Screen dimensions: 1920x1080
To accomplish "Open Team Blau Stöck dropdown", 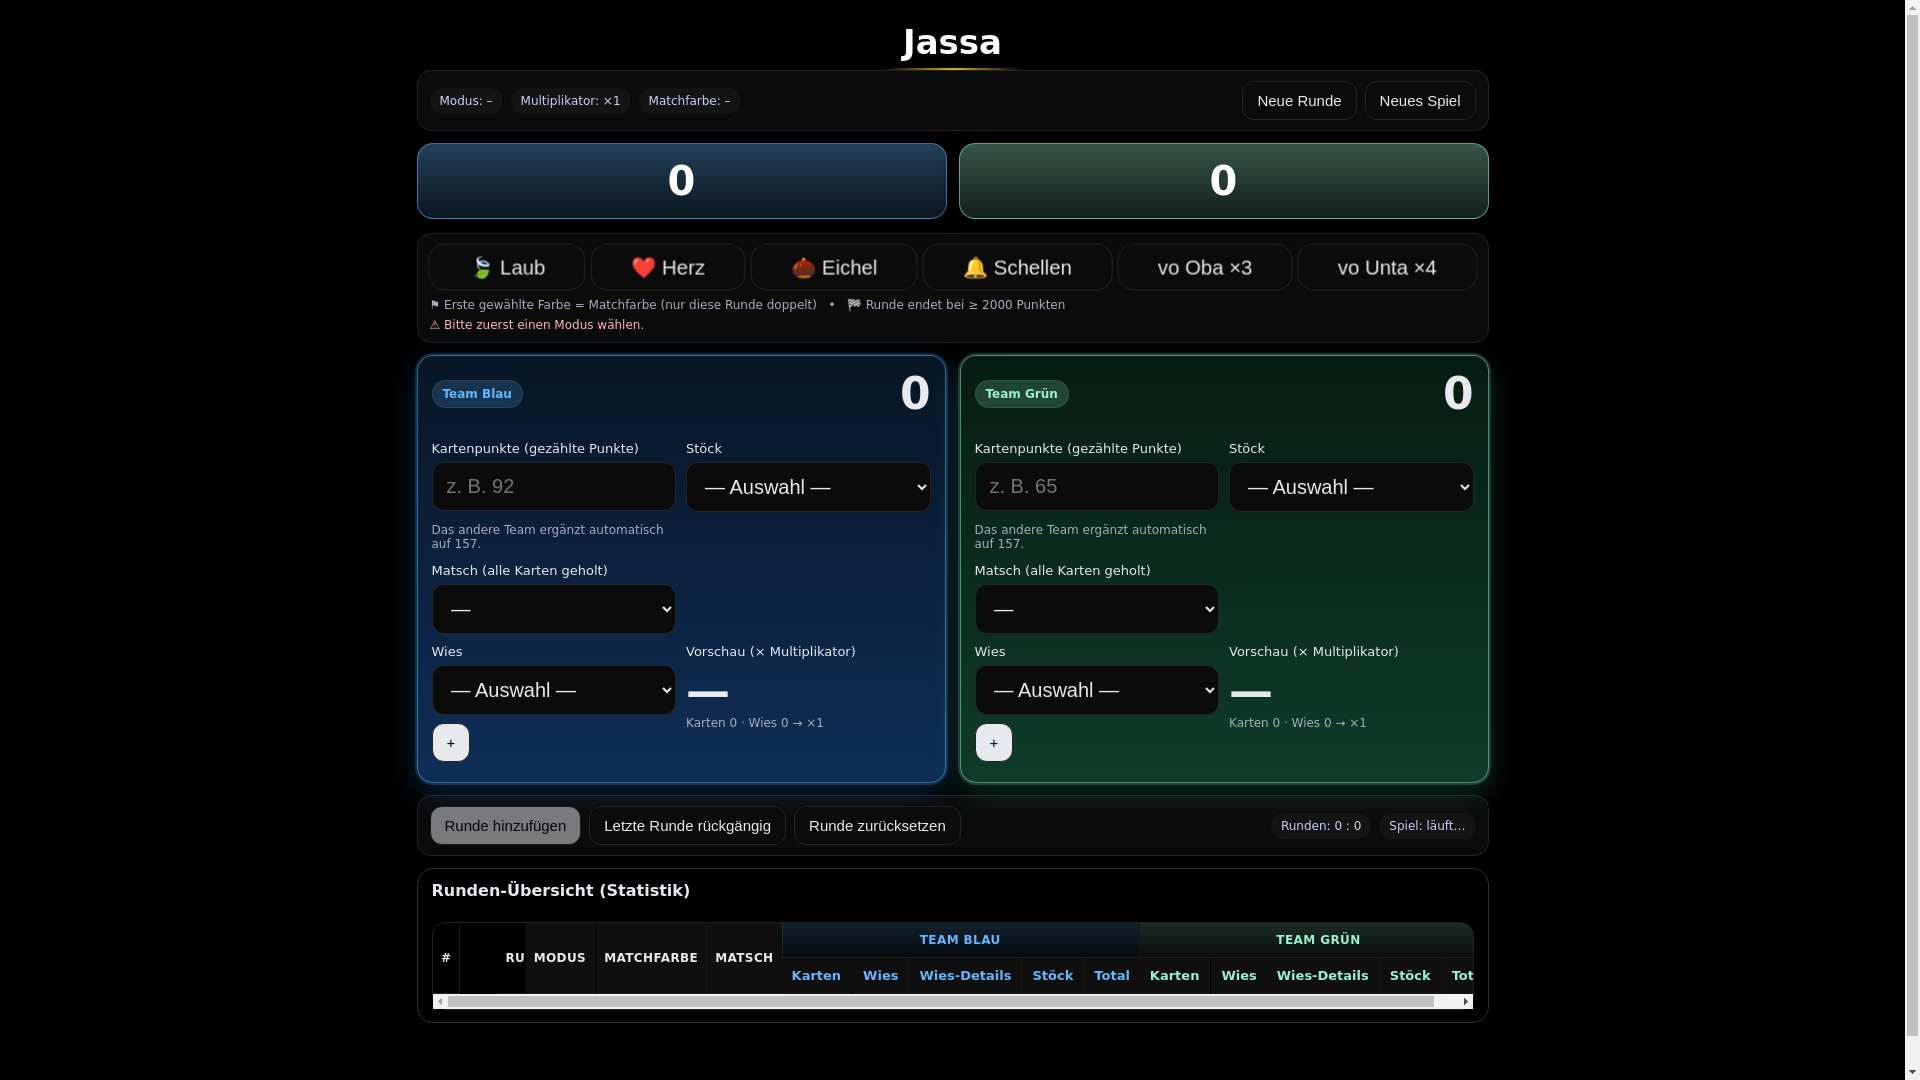I will click(x=808, y=487).
